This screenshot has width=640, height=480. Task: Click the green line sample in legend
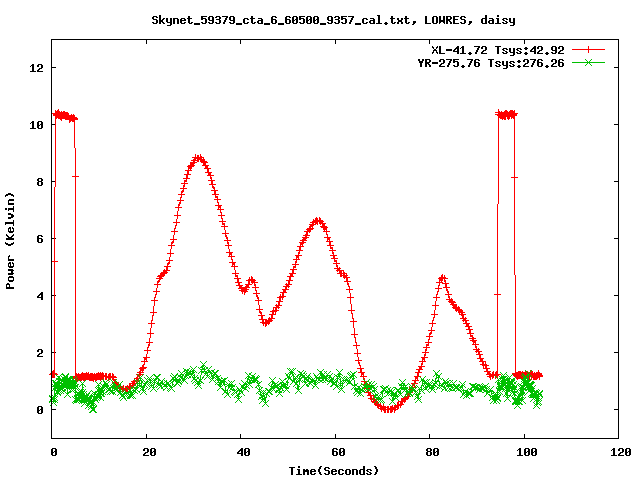coord(588,62)
